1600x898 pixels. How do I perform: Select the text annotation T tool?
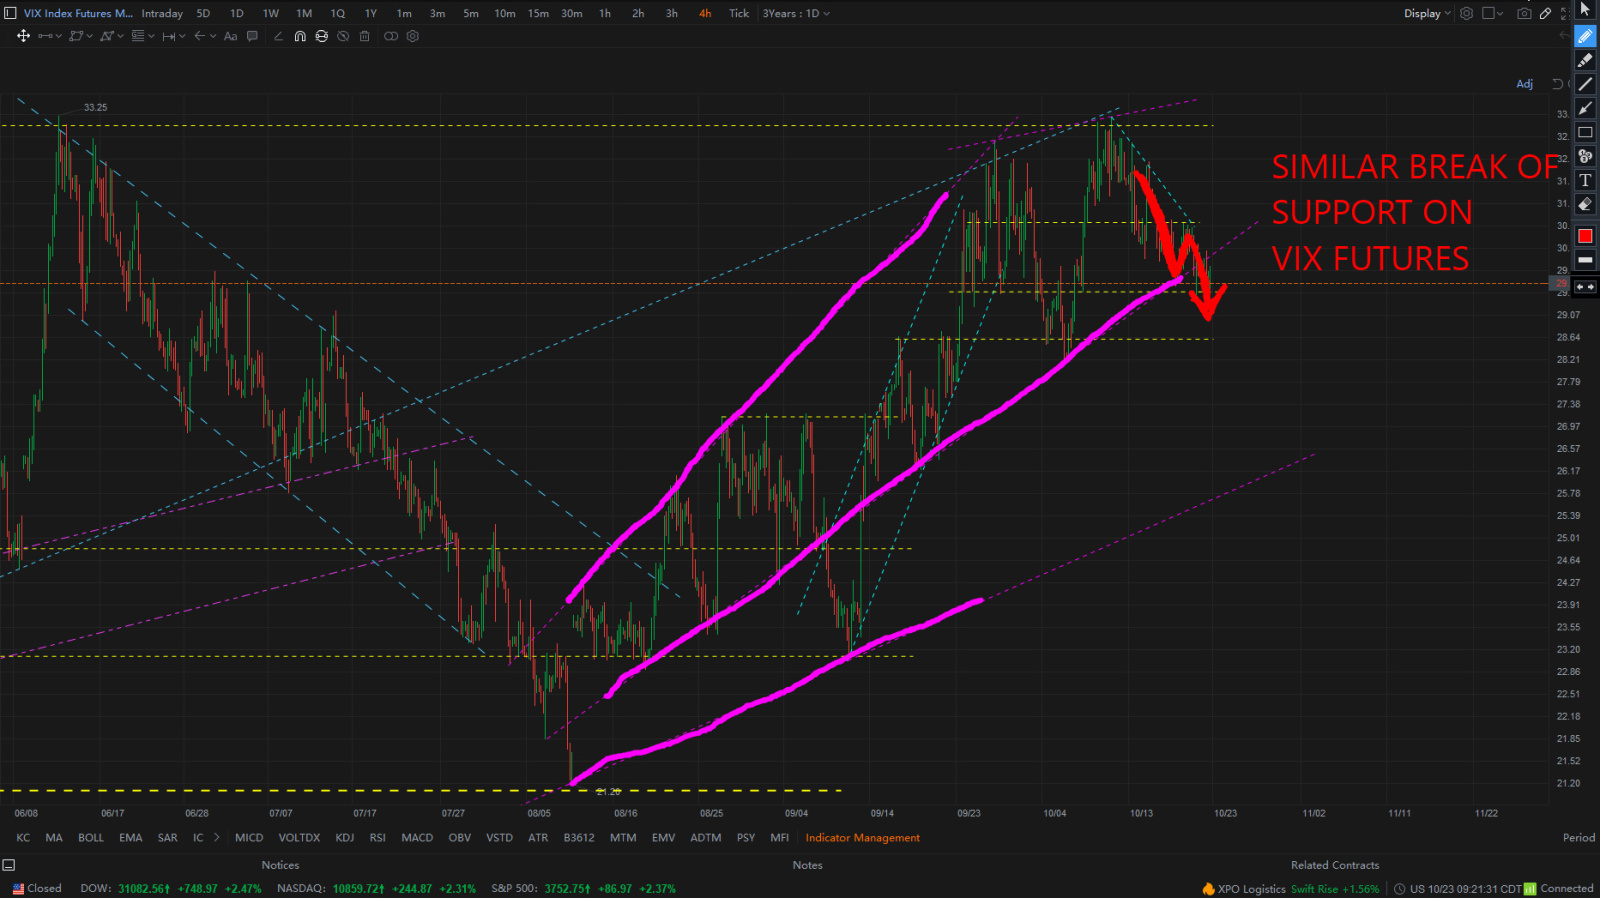1585,180
